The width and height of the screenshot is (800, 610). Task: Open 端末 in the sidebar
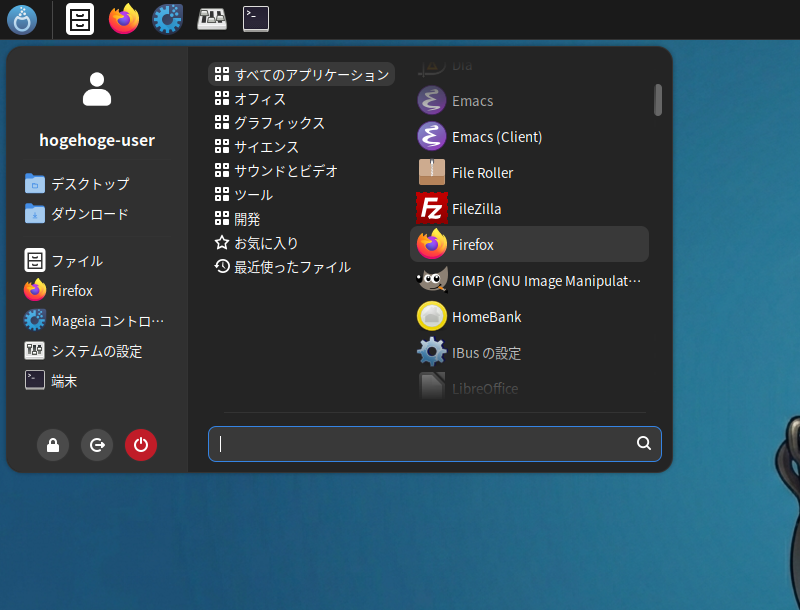click(x=51, y=380)
